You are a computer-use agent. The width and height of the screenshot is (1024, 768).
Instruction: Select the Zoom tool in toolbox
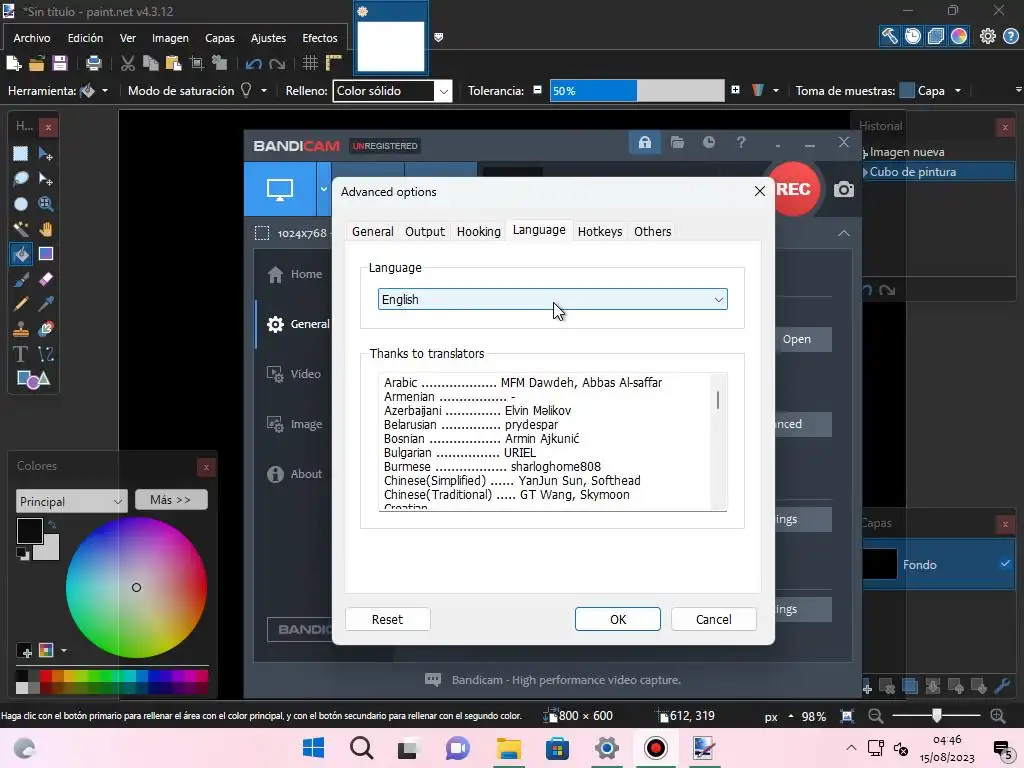[45, 204]
